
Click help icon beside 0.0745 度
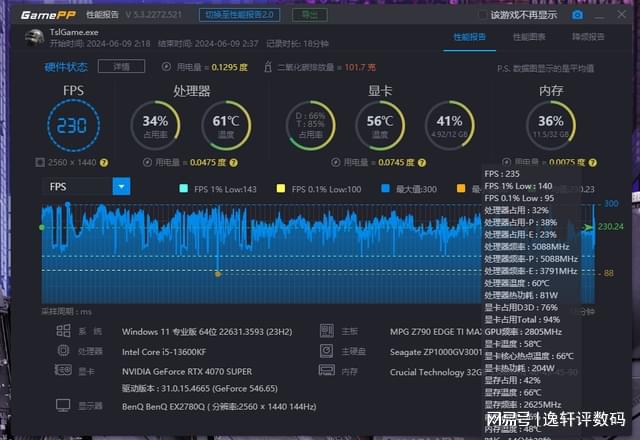coord(422,162)
